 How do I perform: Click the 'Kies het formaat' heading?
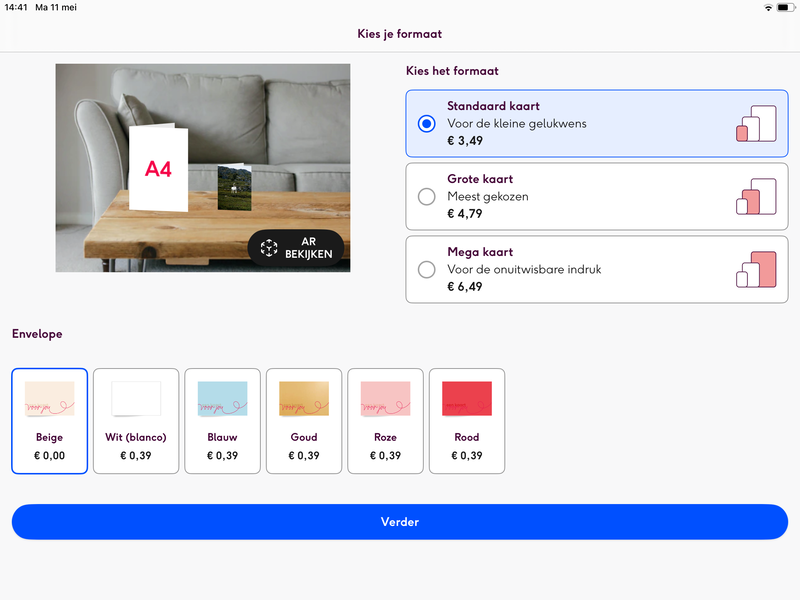click(452, 71)
